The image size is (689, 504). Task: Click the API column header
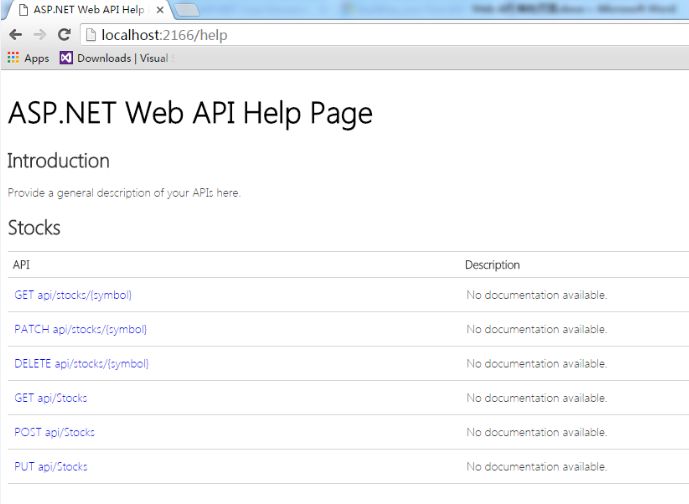click(21, 265)
